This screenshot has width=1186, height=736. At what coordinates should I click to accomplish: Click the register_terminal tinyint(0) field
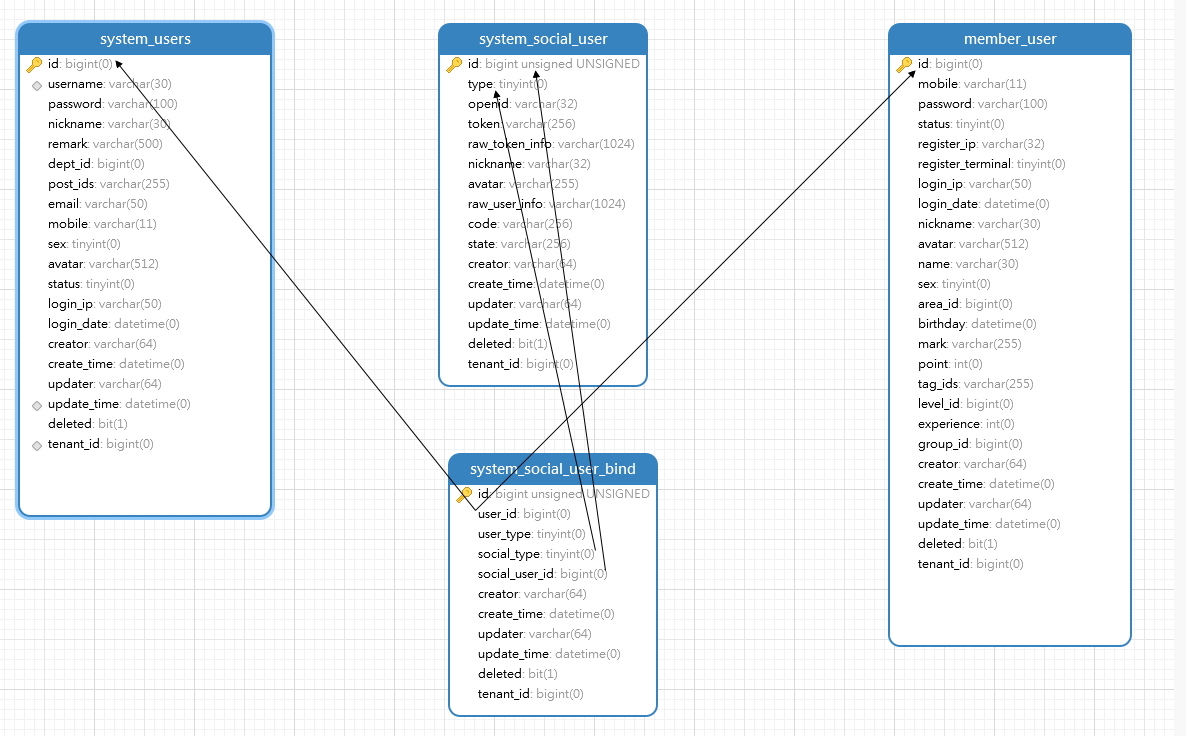click(992, 163)
